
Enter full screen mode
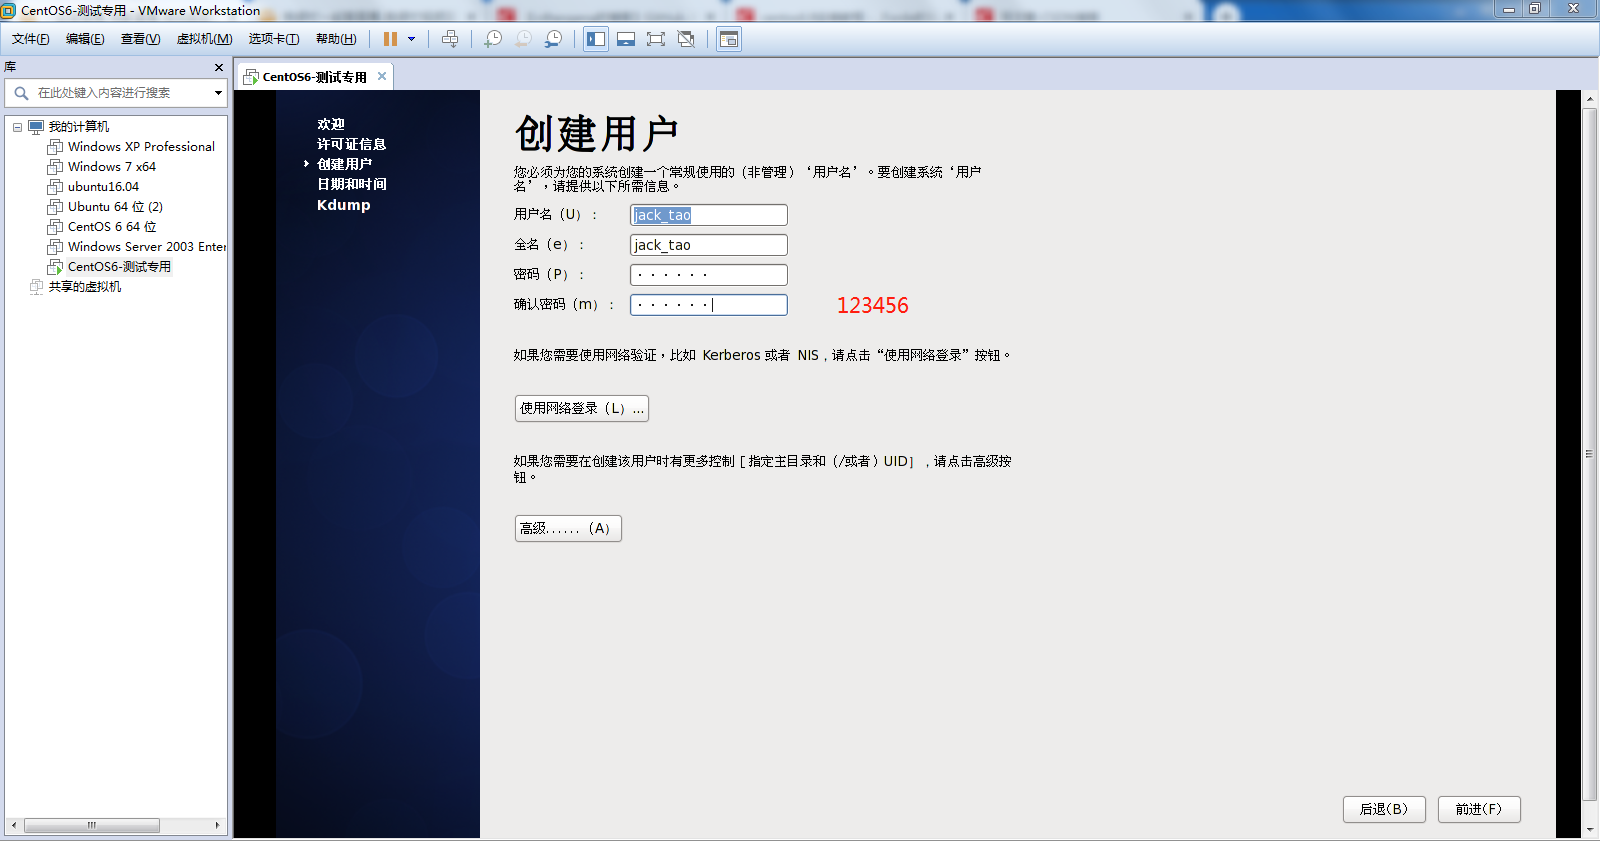656,39
